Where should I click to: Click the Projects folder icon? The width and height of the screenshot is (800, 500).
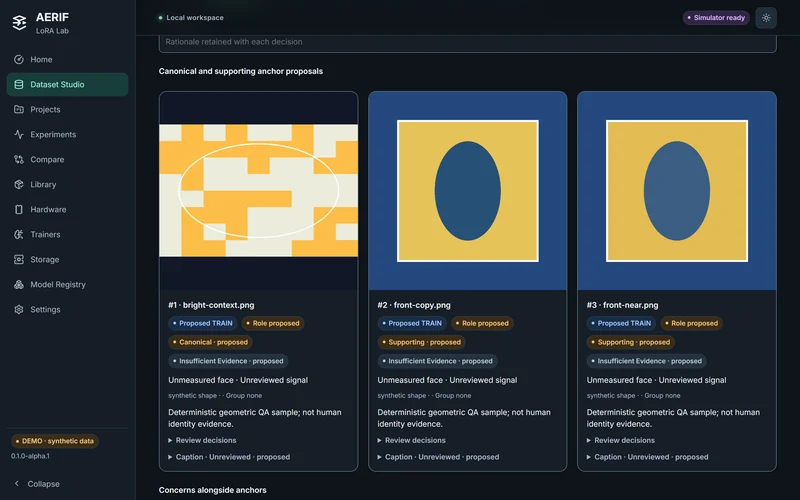click(19, 109)
